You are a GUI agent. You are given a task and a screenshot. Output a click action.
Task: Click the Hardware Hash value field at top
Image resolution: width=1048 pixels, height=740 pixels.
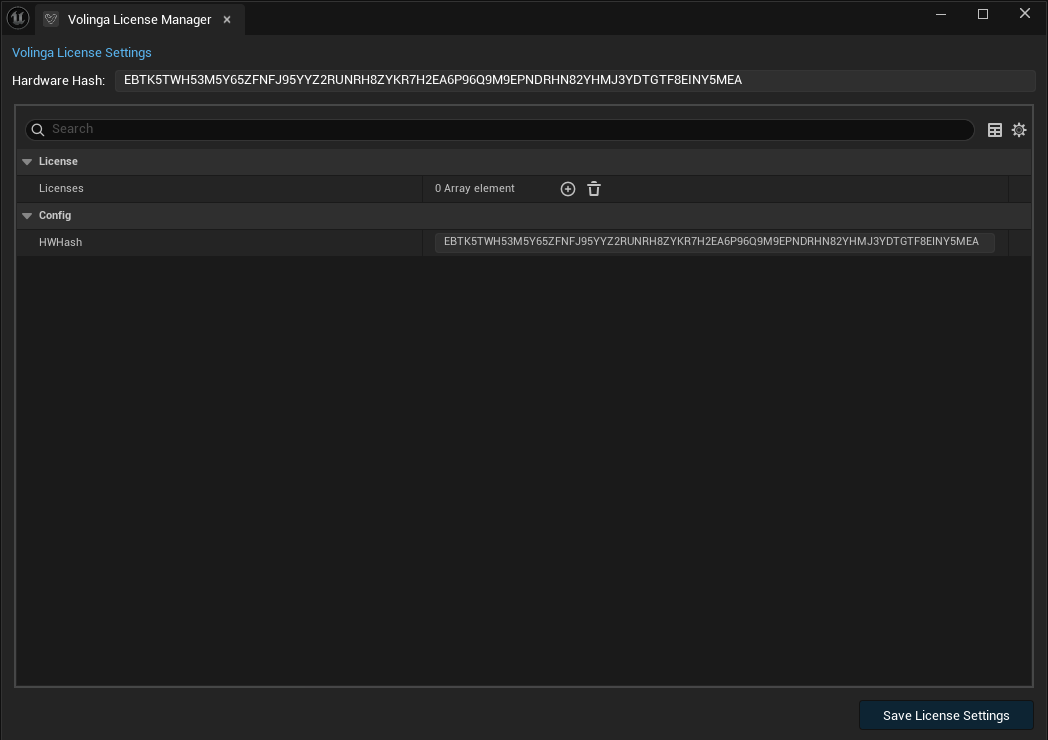(x=574, y=80)
